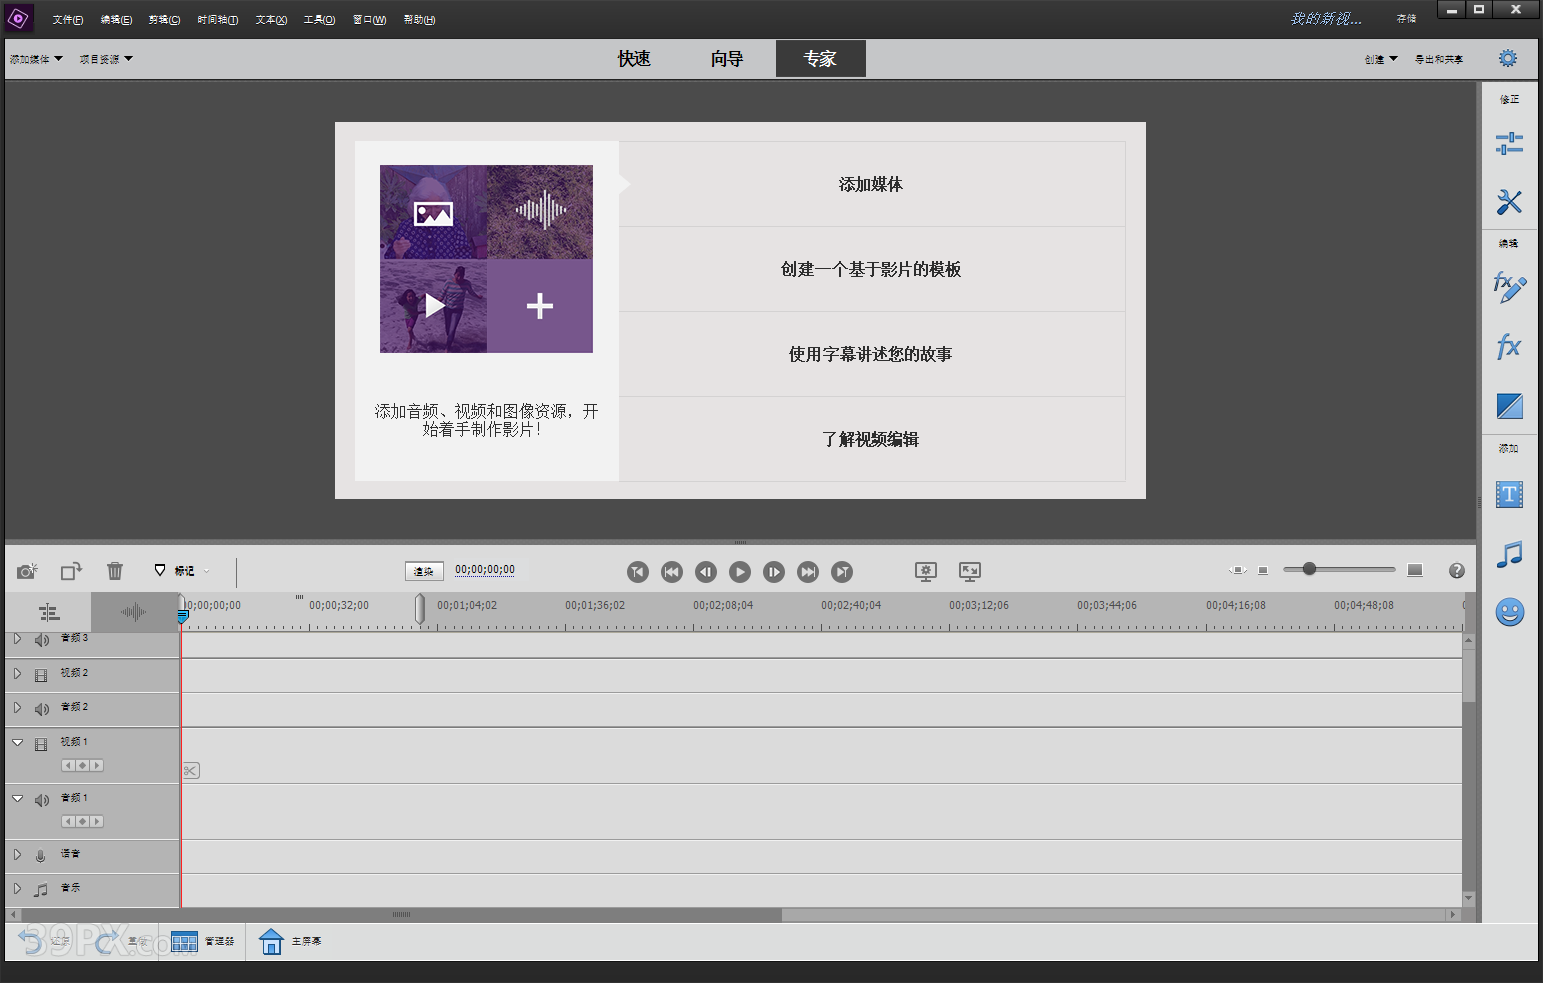Toggle the 视频 2 track film icon
The height and width of the screenshot is (983, 1543).
(x=41, y=675)
